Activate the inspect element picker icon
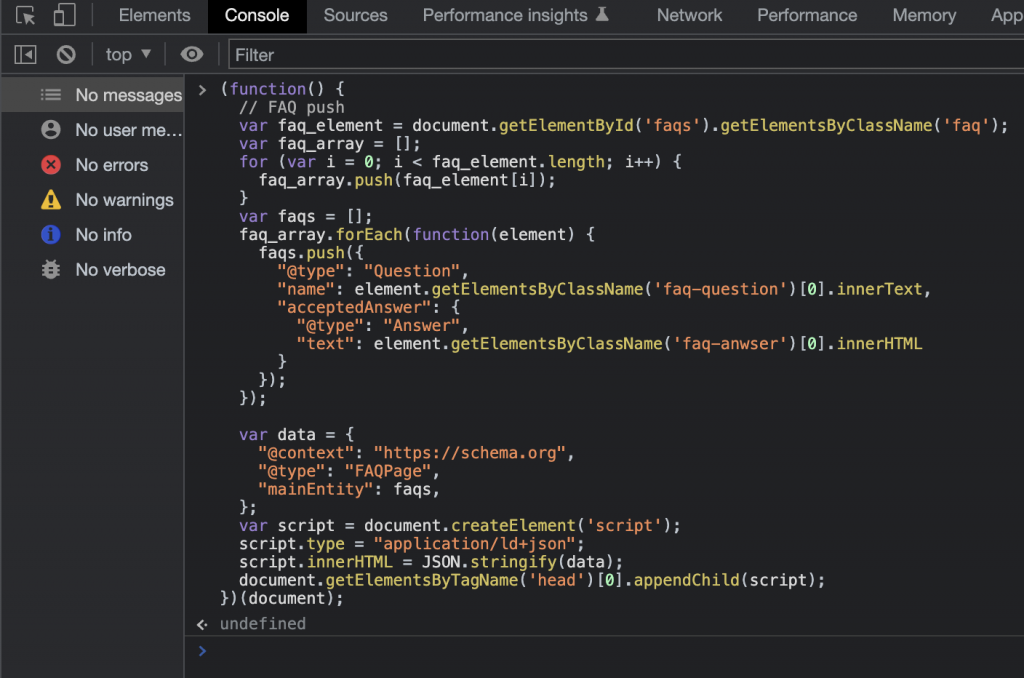The height and width of the screenshot is (678, 1024). pos(25,15)
